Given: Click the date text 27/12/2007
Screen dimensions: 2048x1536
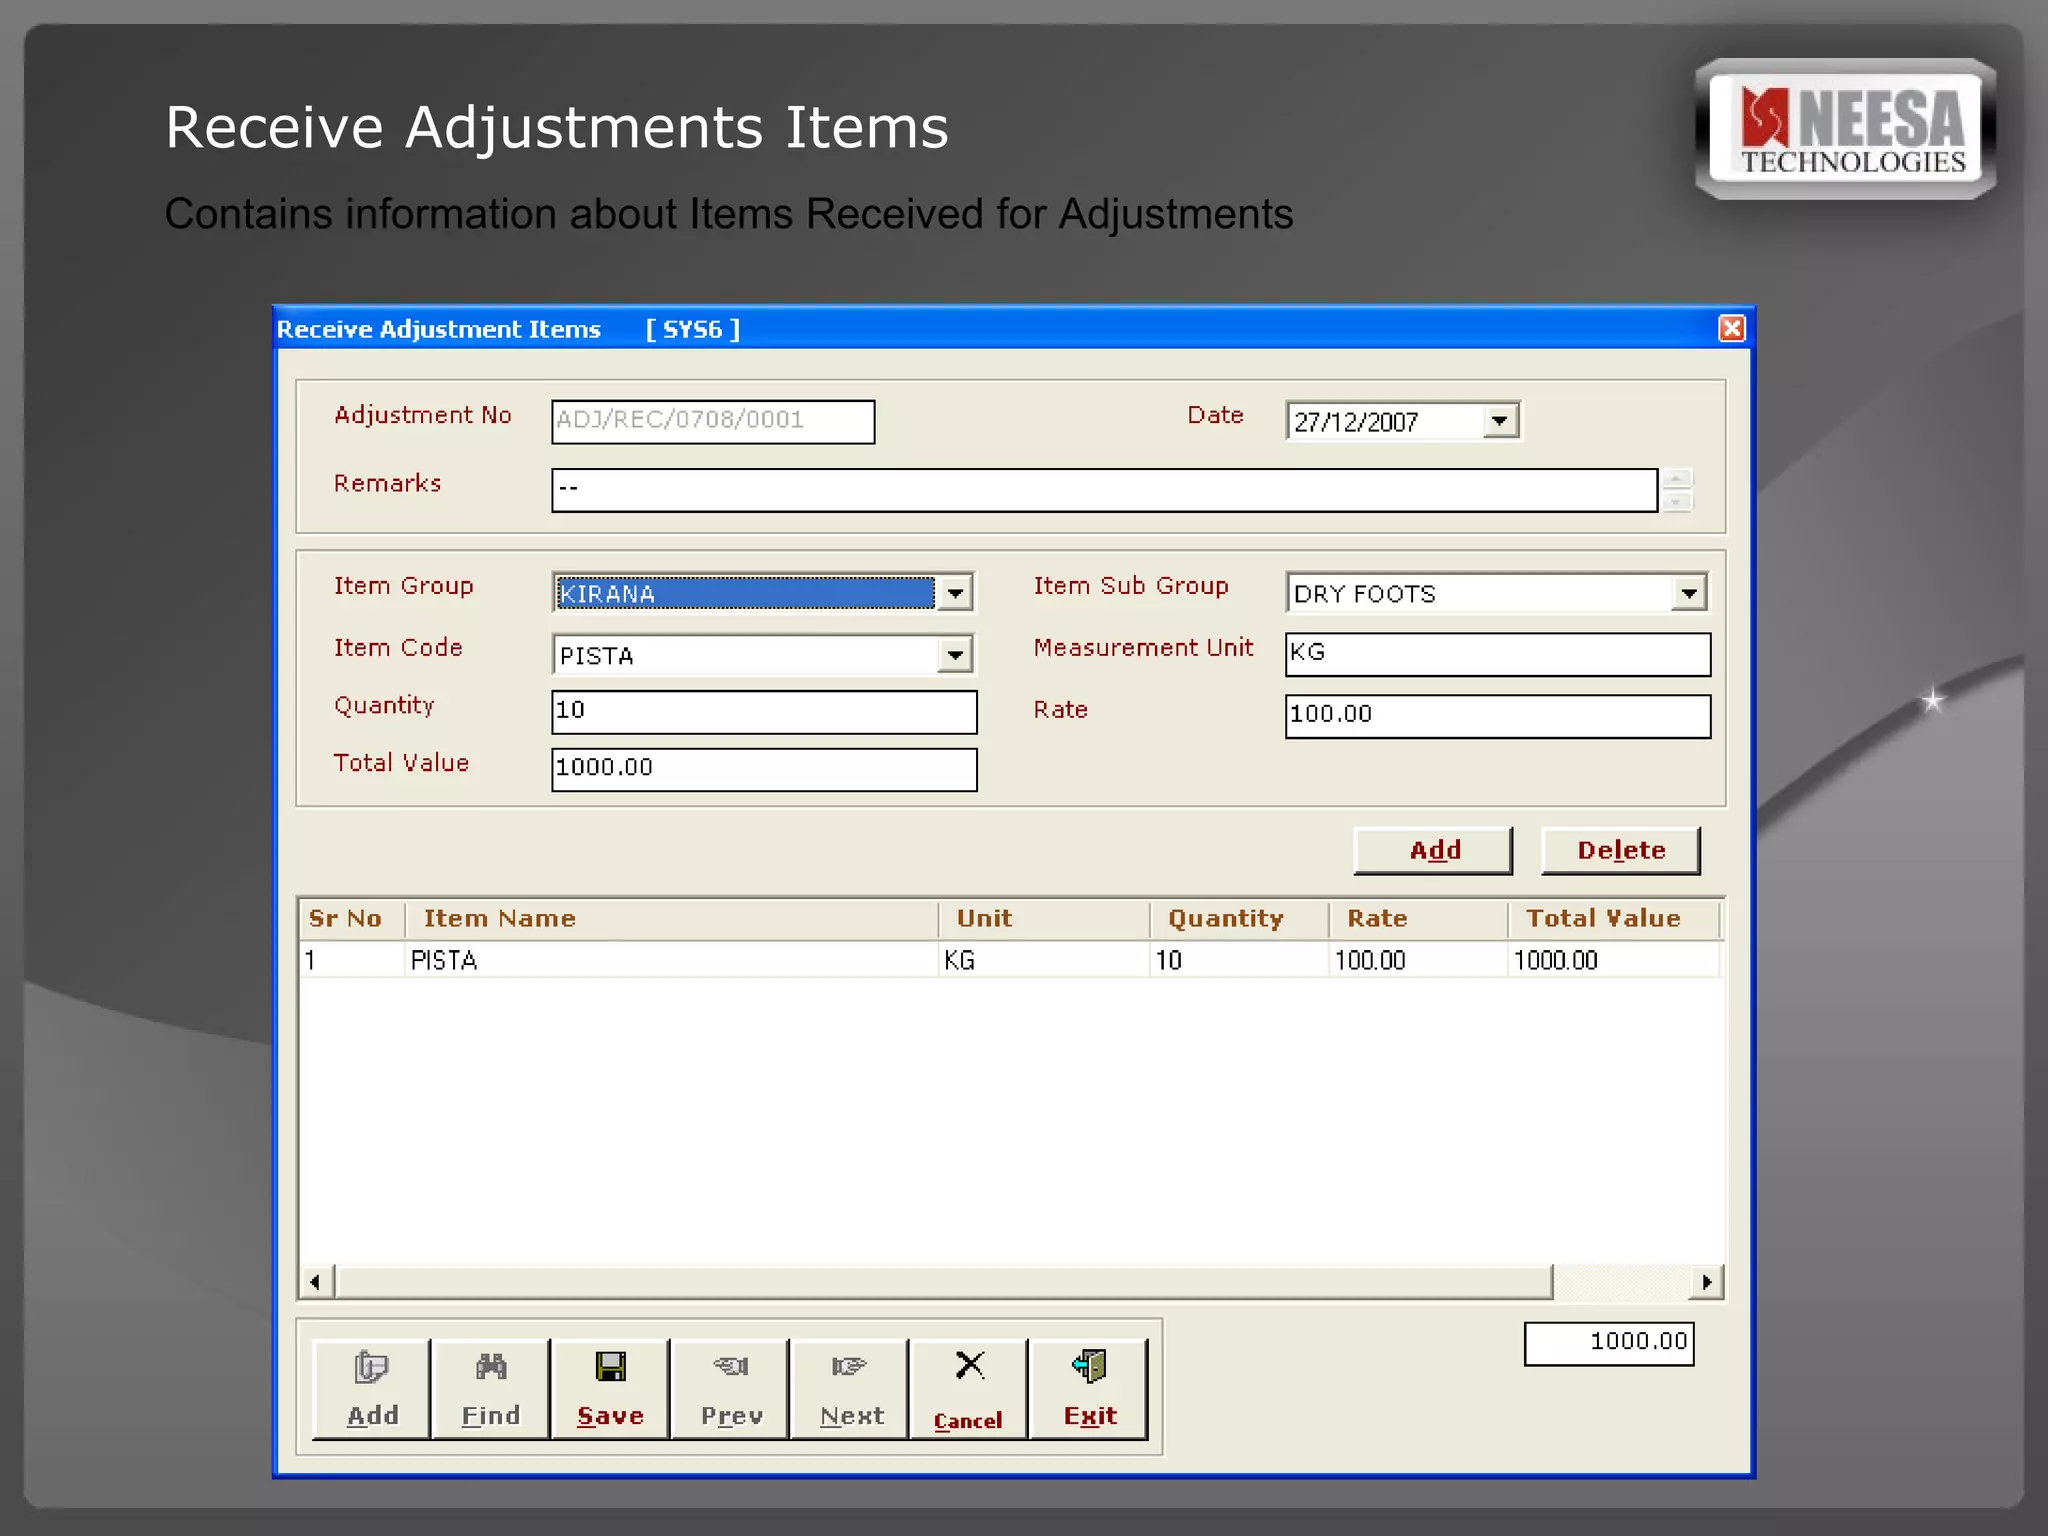Looking at the screenshot, I should click(x=1356, y=422).
